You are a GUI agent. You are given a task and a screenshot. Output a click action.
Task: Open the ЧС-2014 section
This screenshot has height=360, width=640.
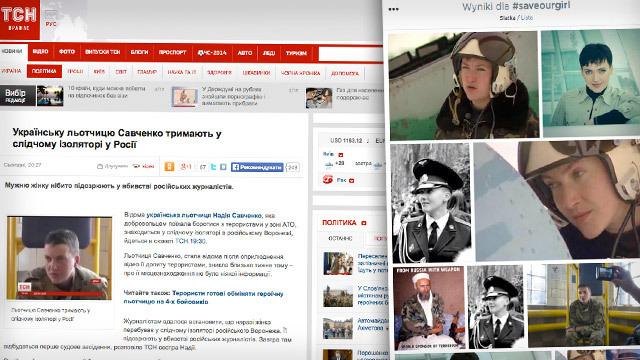tap(212, 53)
